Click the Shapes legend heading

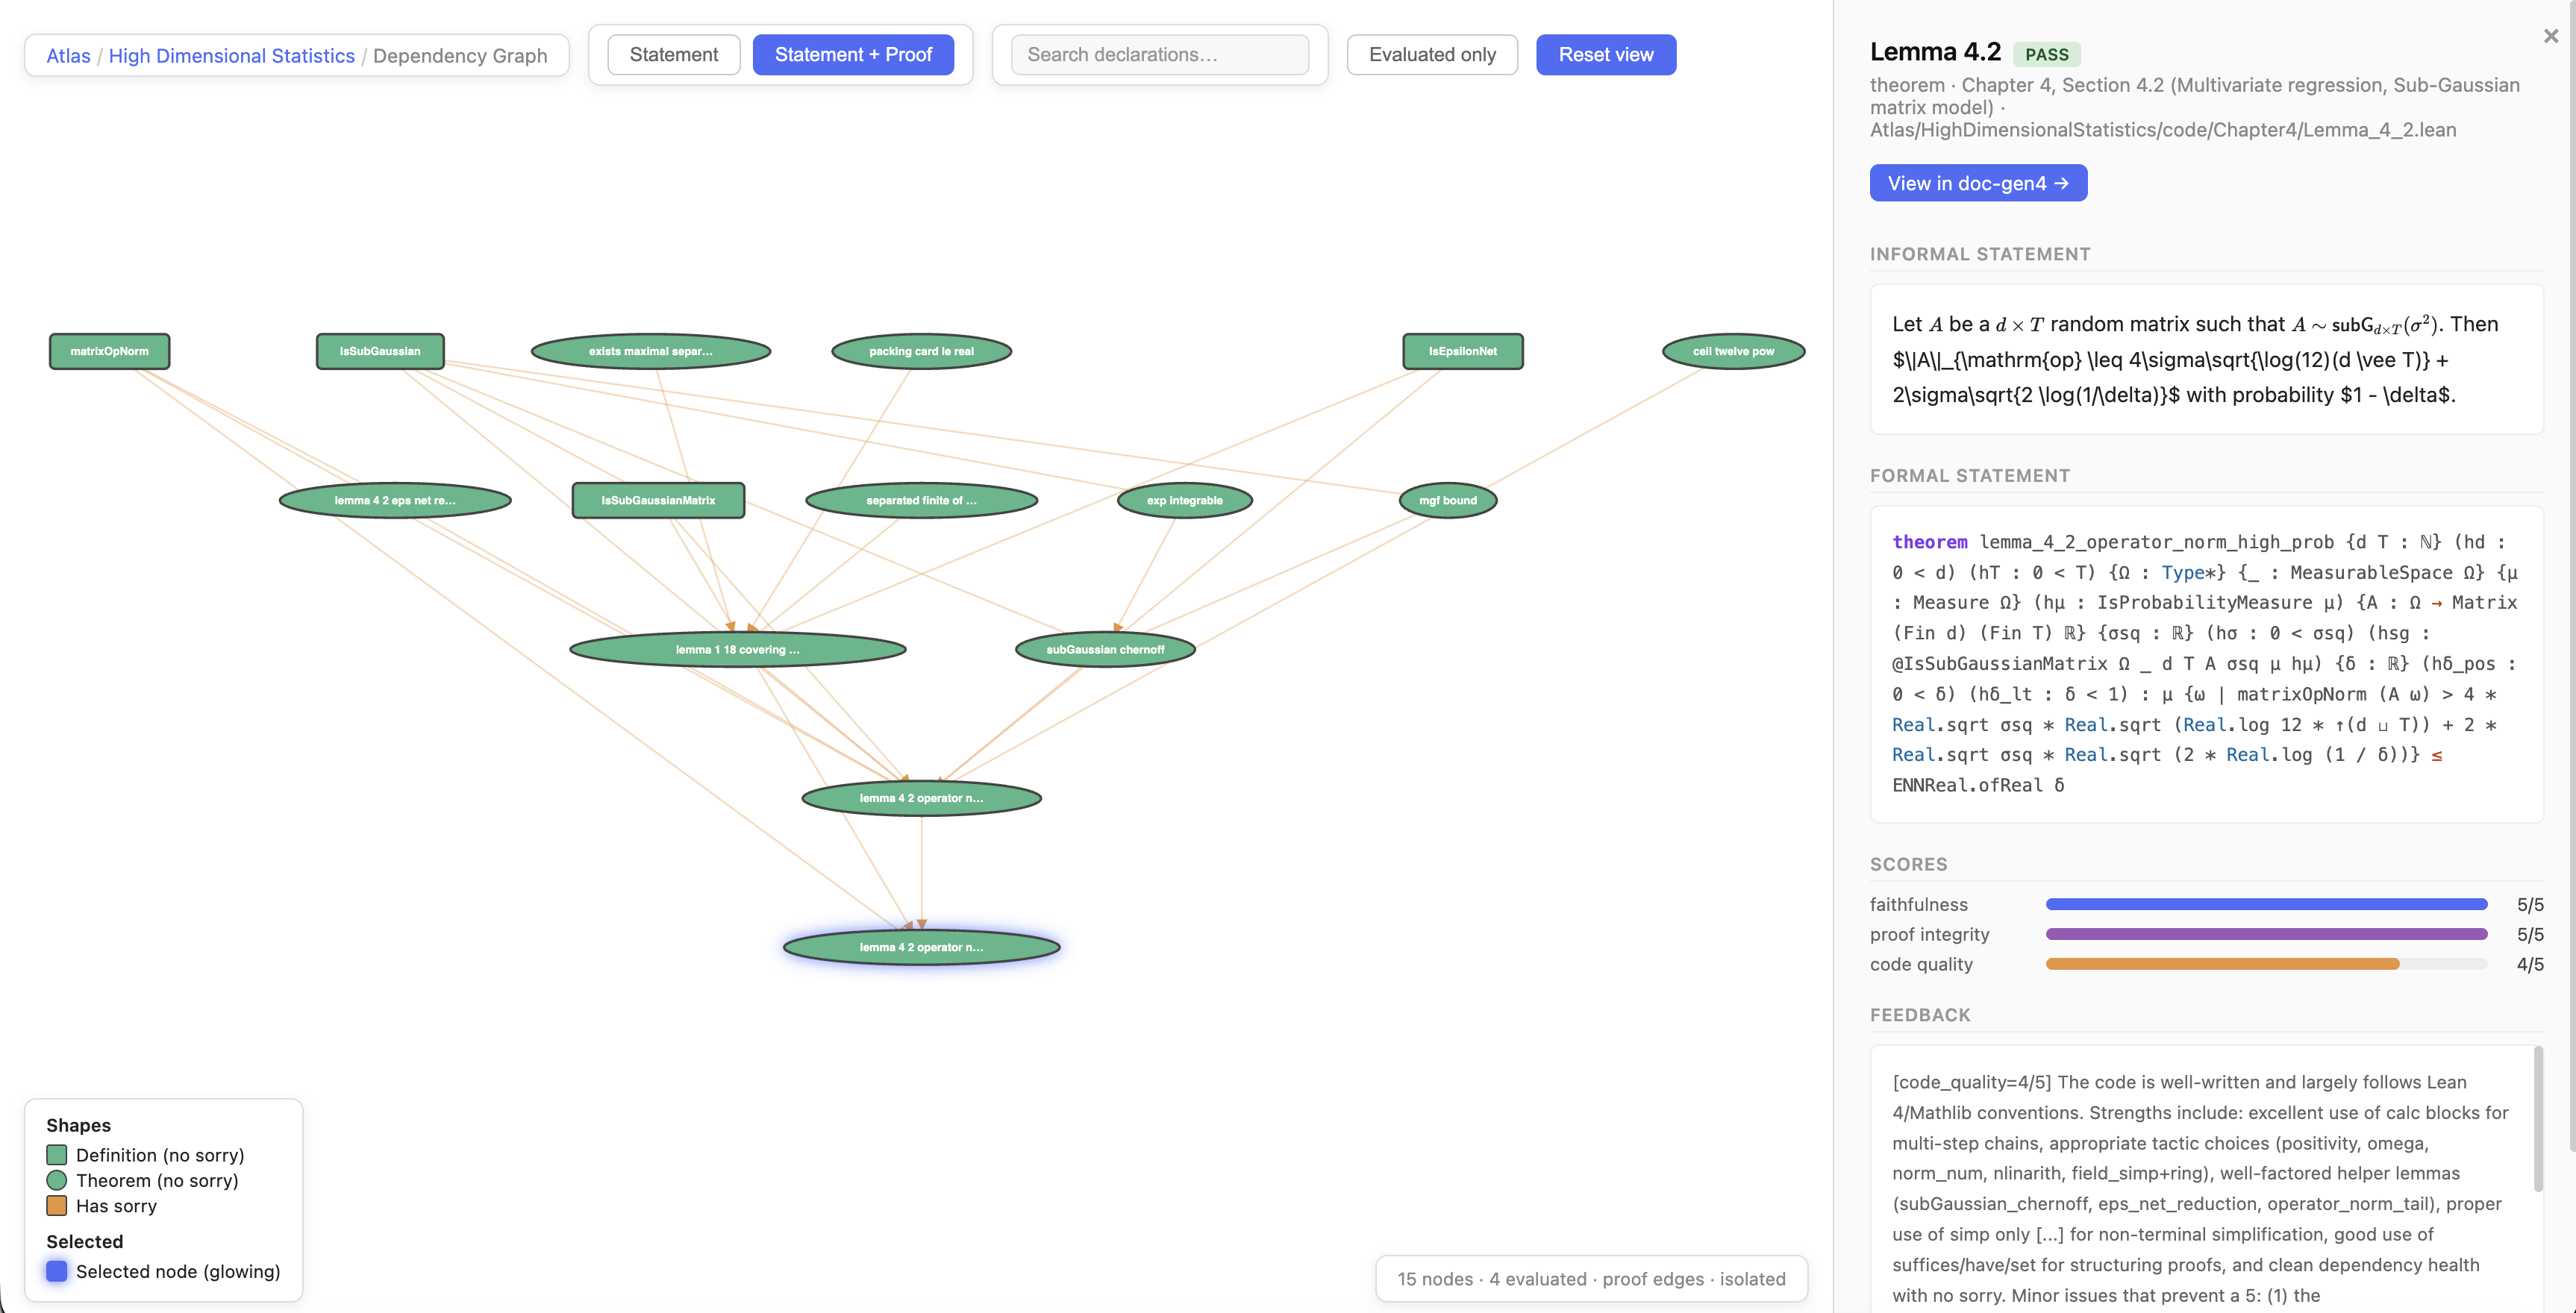click(x=78, y=1125)
